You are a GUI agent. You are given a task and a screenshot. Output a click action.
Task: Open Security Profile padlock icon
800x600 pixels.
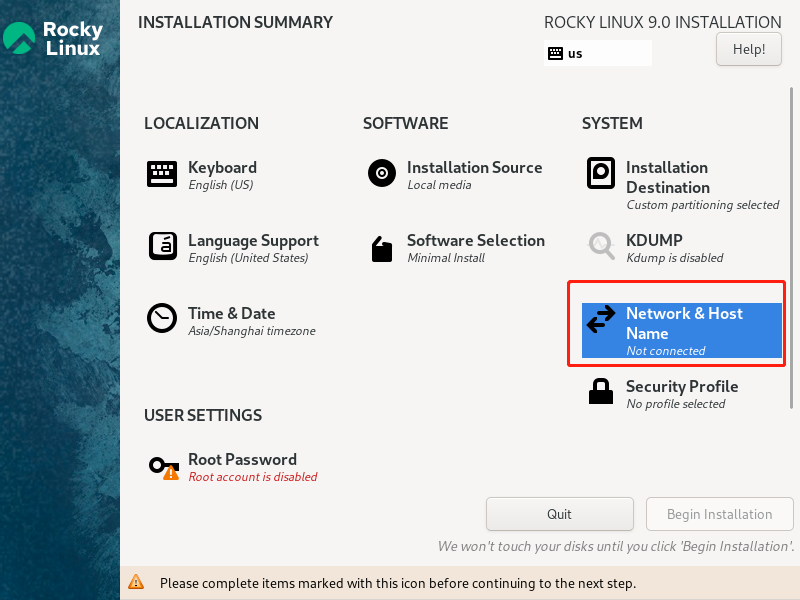pos(600,392)
